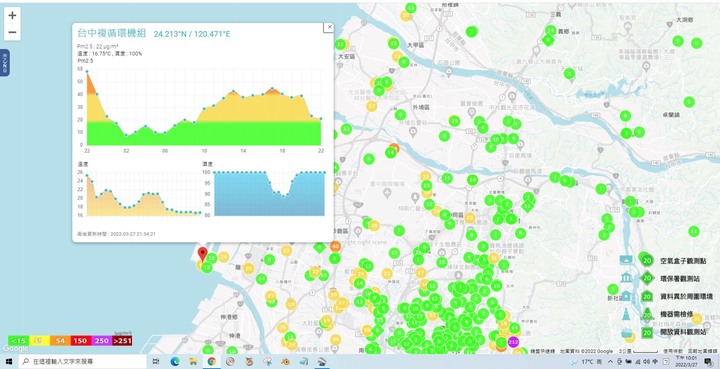This screenshot has width=720, height=369.
Task: Switch to Chrome in the taskbar
Action: (x=211, y=362)
